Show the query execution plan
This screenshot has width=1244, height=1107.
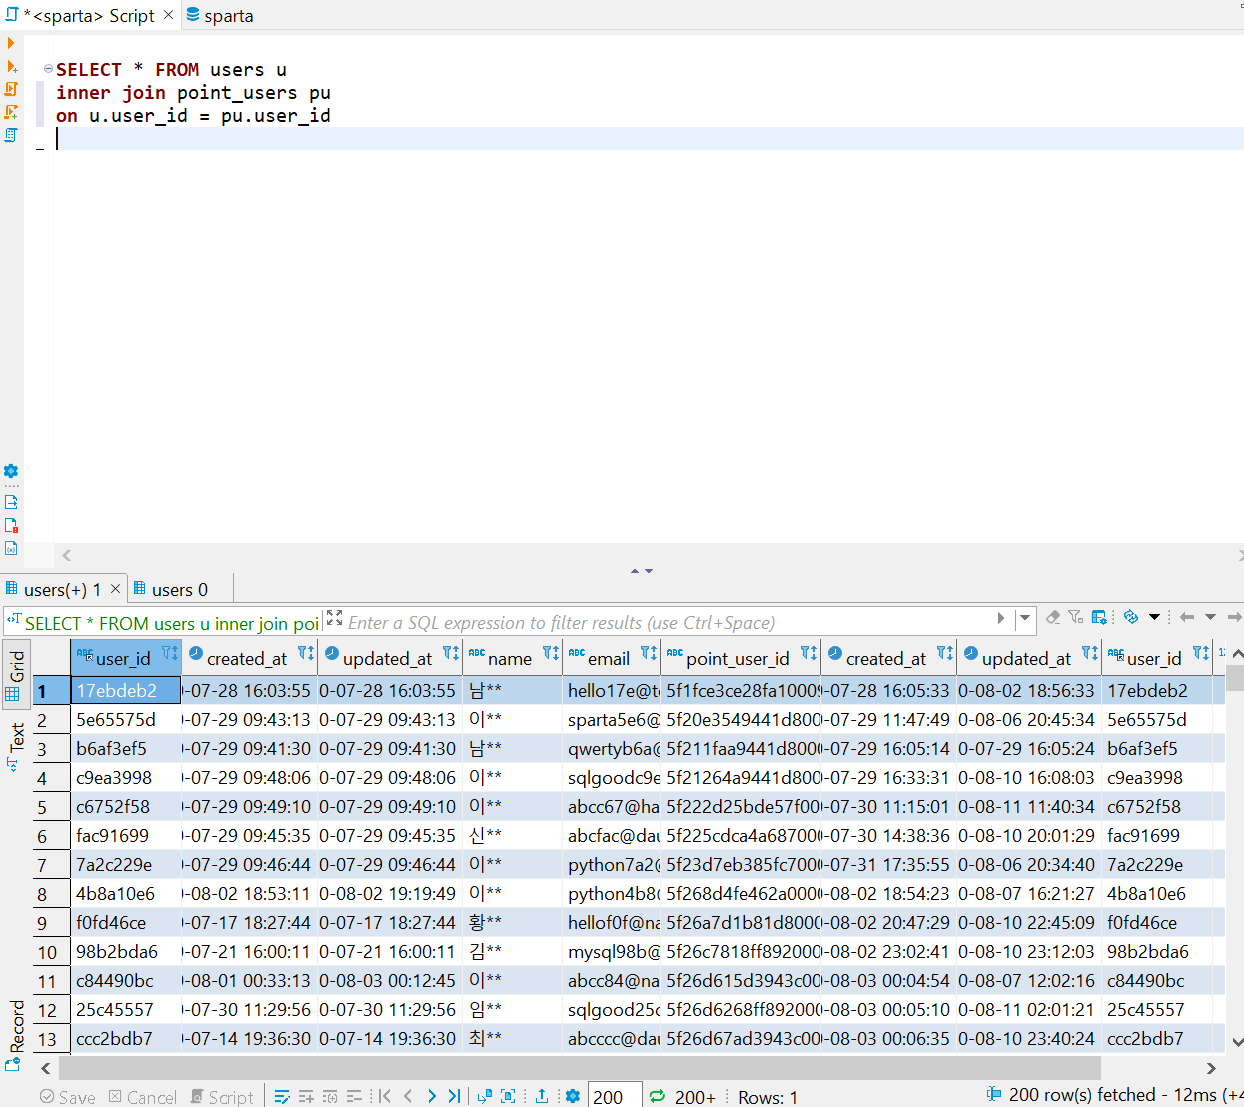pos(13,135)
